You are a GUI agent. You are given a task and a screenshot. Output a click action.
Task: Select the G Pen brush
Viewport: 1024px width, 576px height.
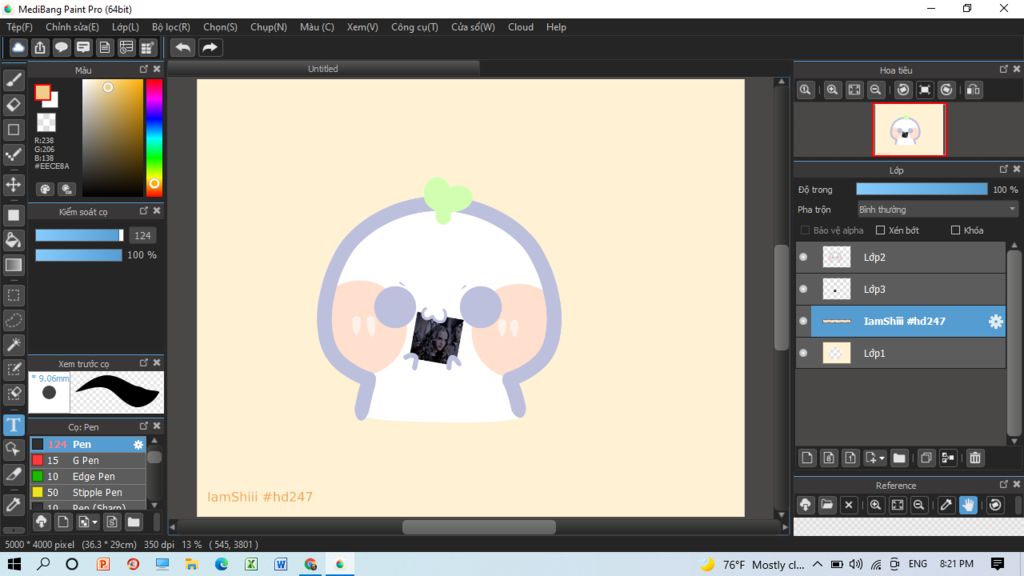[x=88, y=460]
